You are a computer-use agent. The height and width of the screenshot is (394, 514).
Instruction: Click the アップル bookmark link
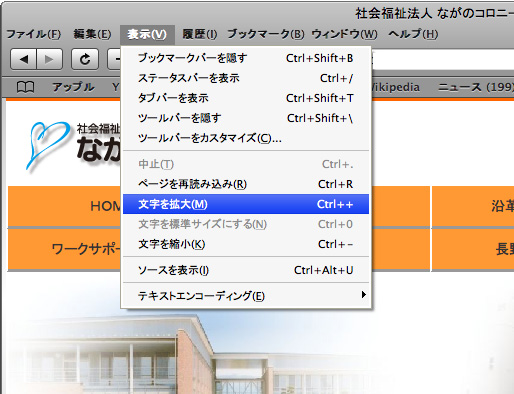73,87
